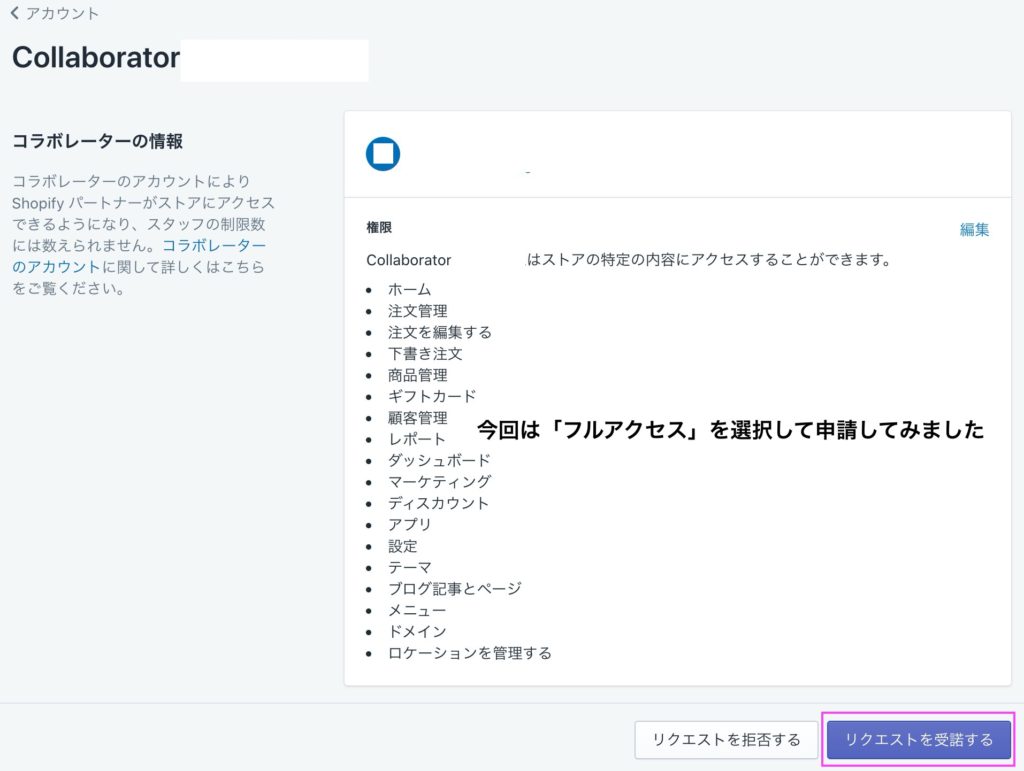Click the ギフトカード permission item

(432, 396)
